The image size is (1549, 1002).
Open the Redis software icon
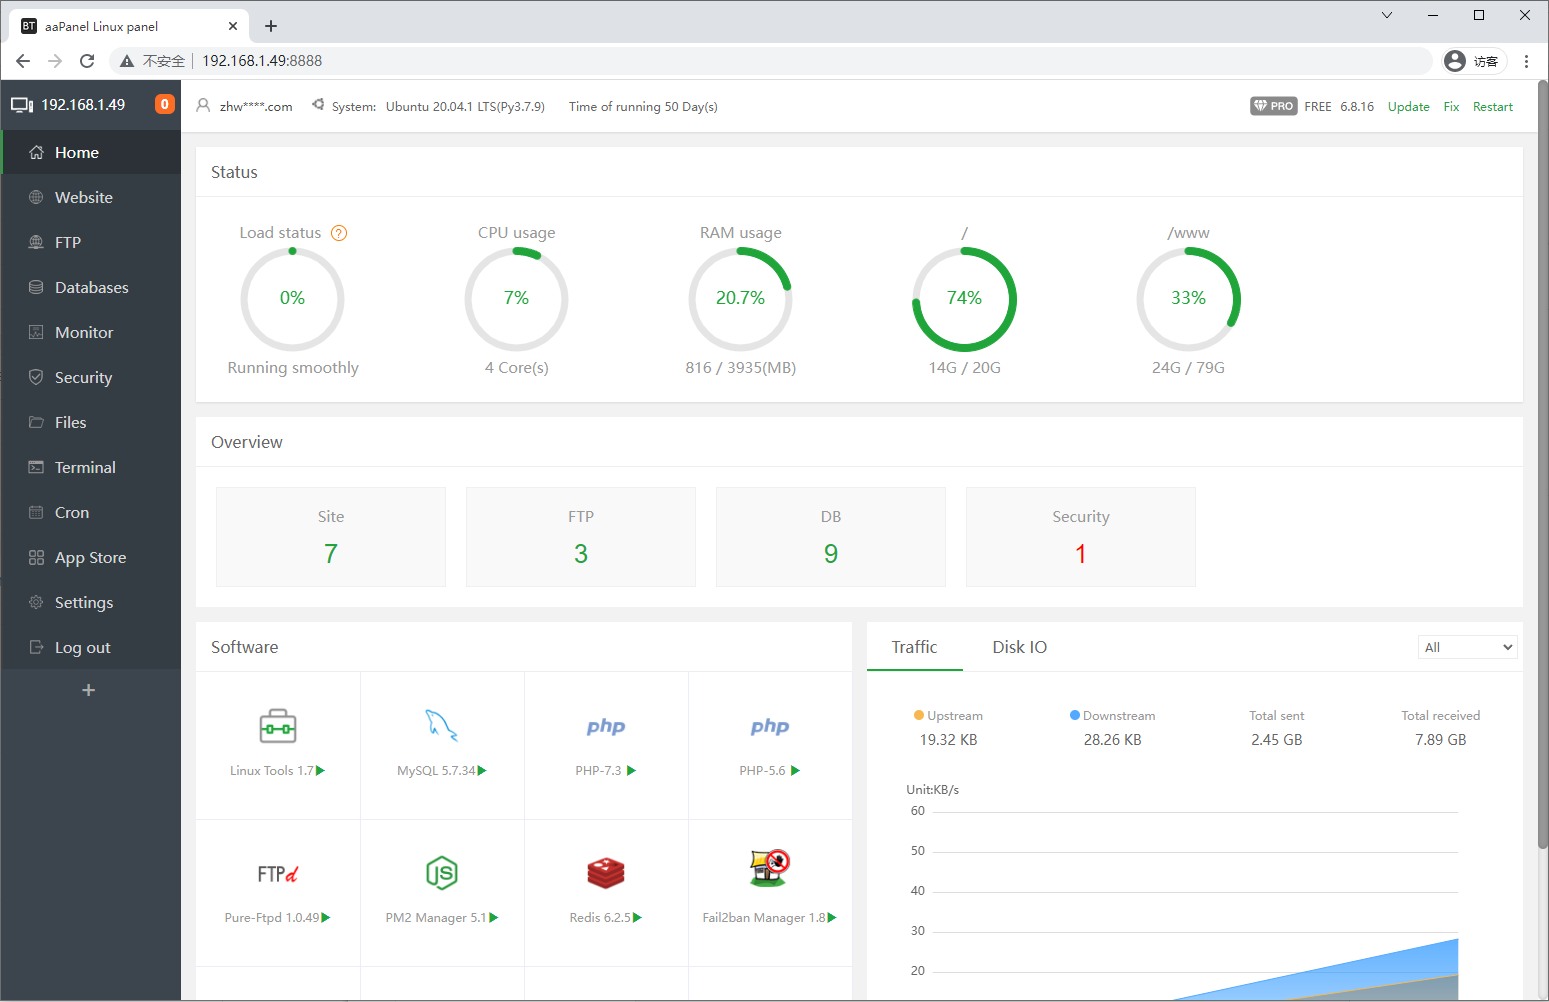coord(606,873)
